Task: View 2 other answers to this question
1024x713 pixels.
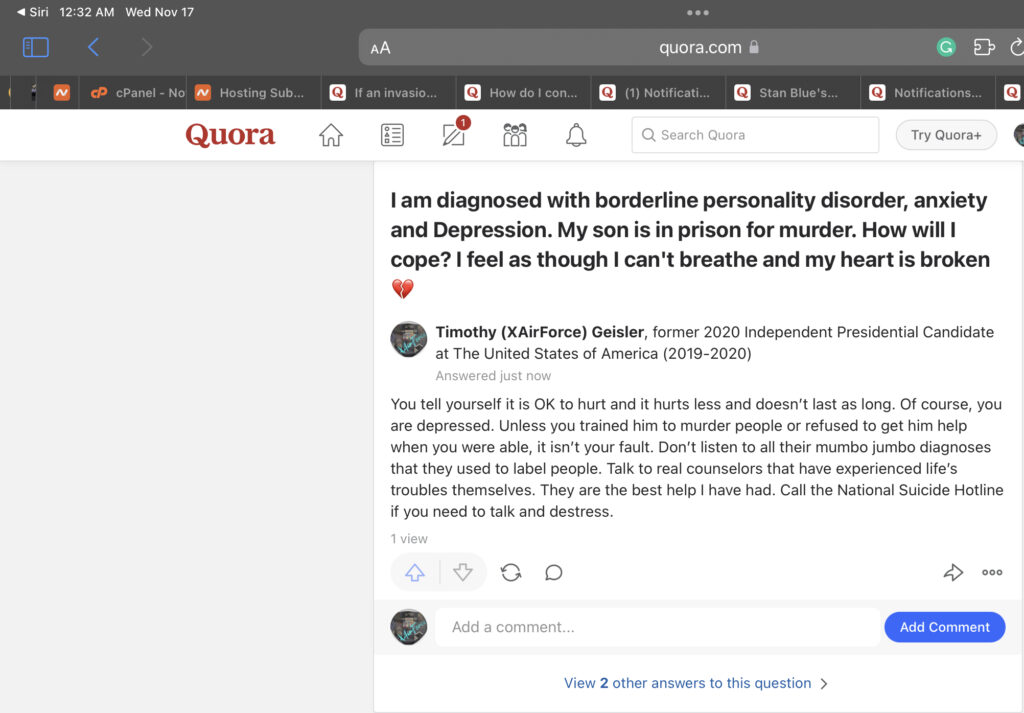Action: (696, 683)
